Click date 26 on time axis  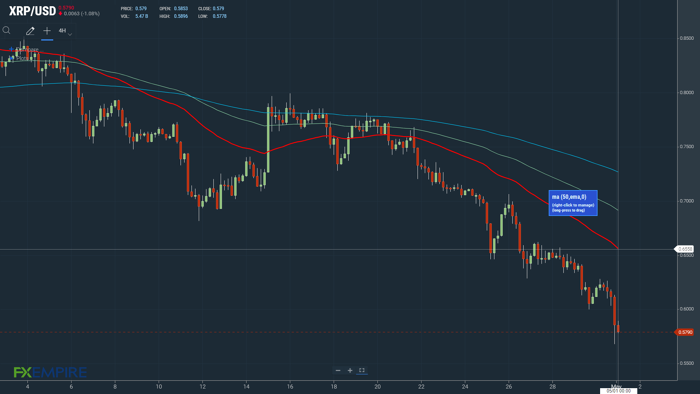[508, 386]
